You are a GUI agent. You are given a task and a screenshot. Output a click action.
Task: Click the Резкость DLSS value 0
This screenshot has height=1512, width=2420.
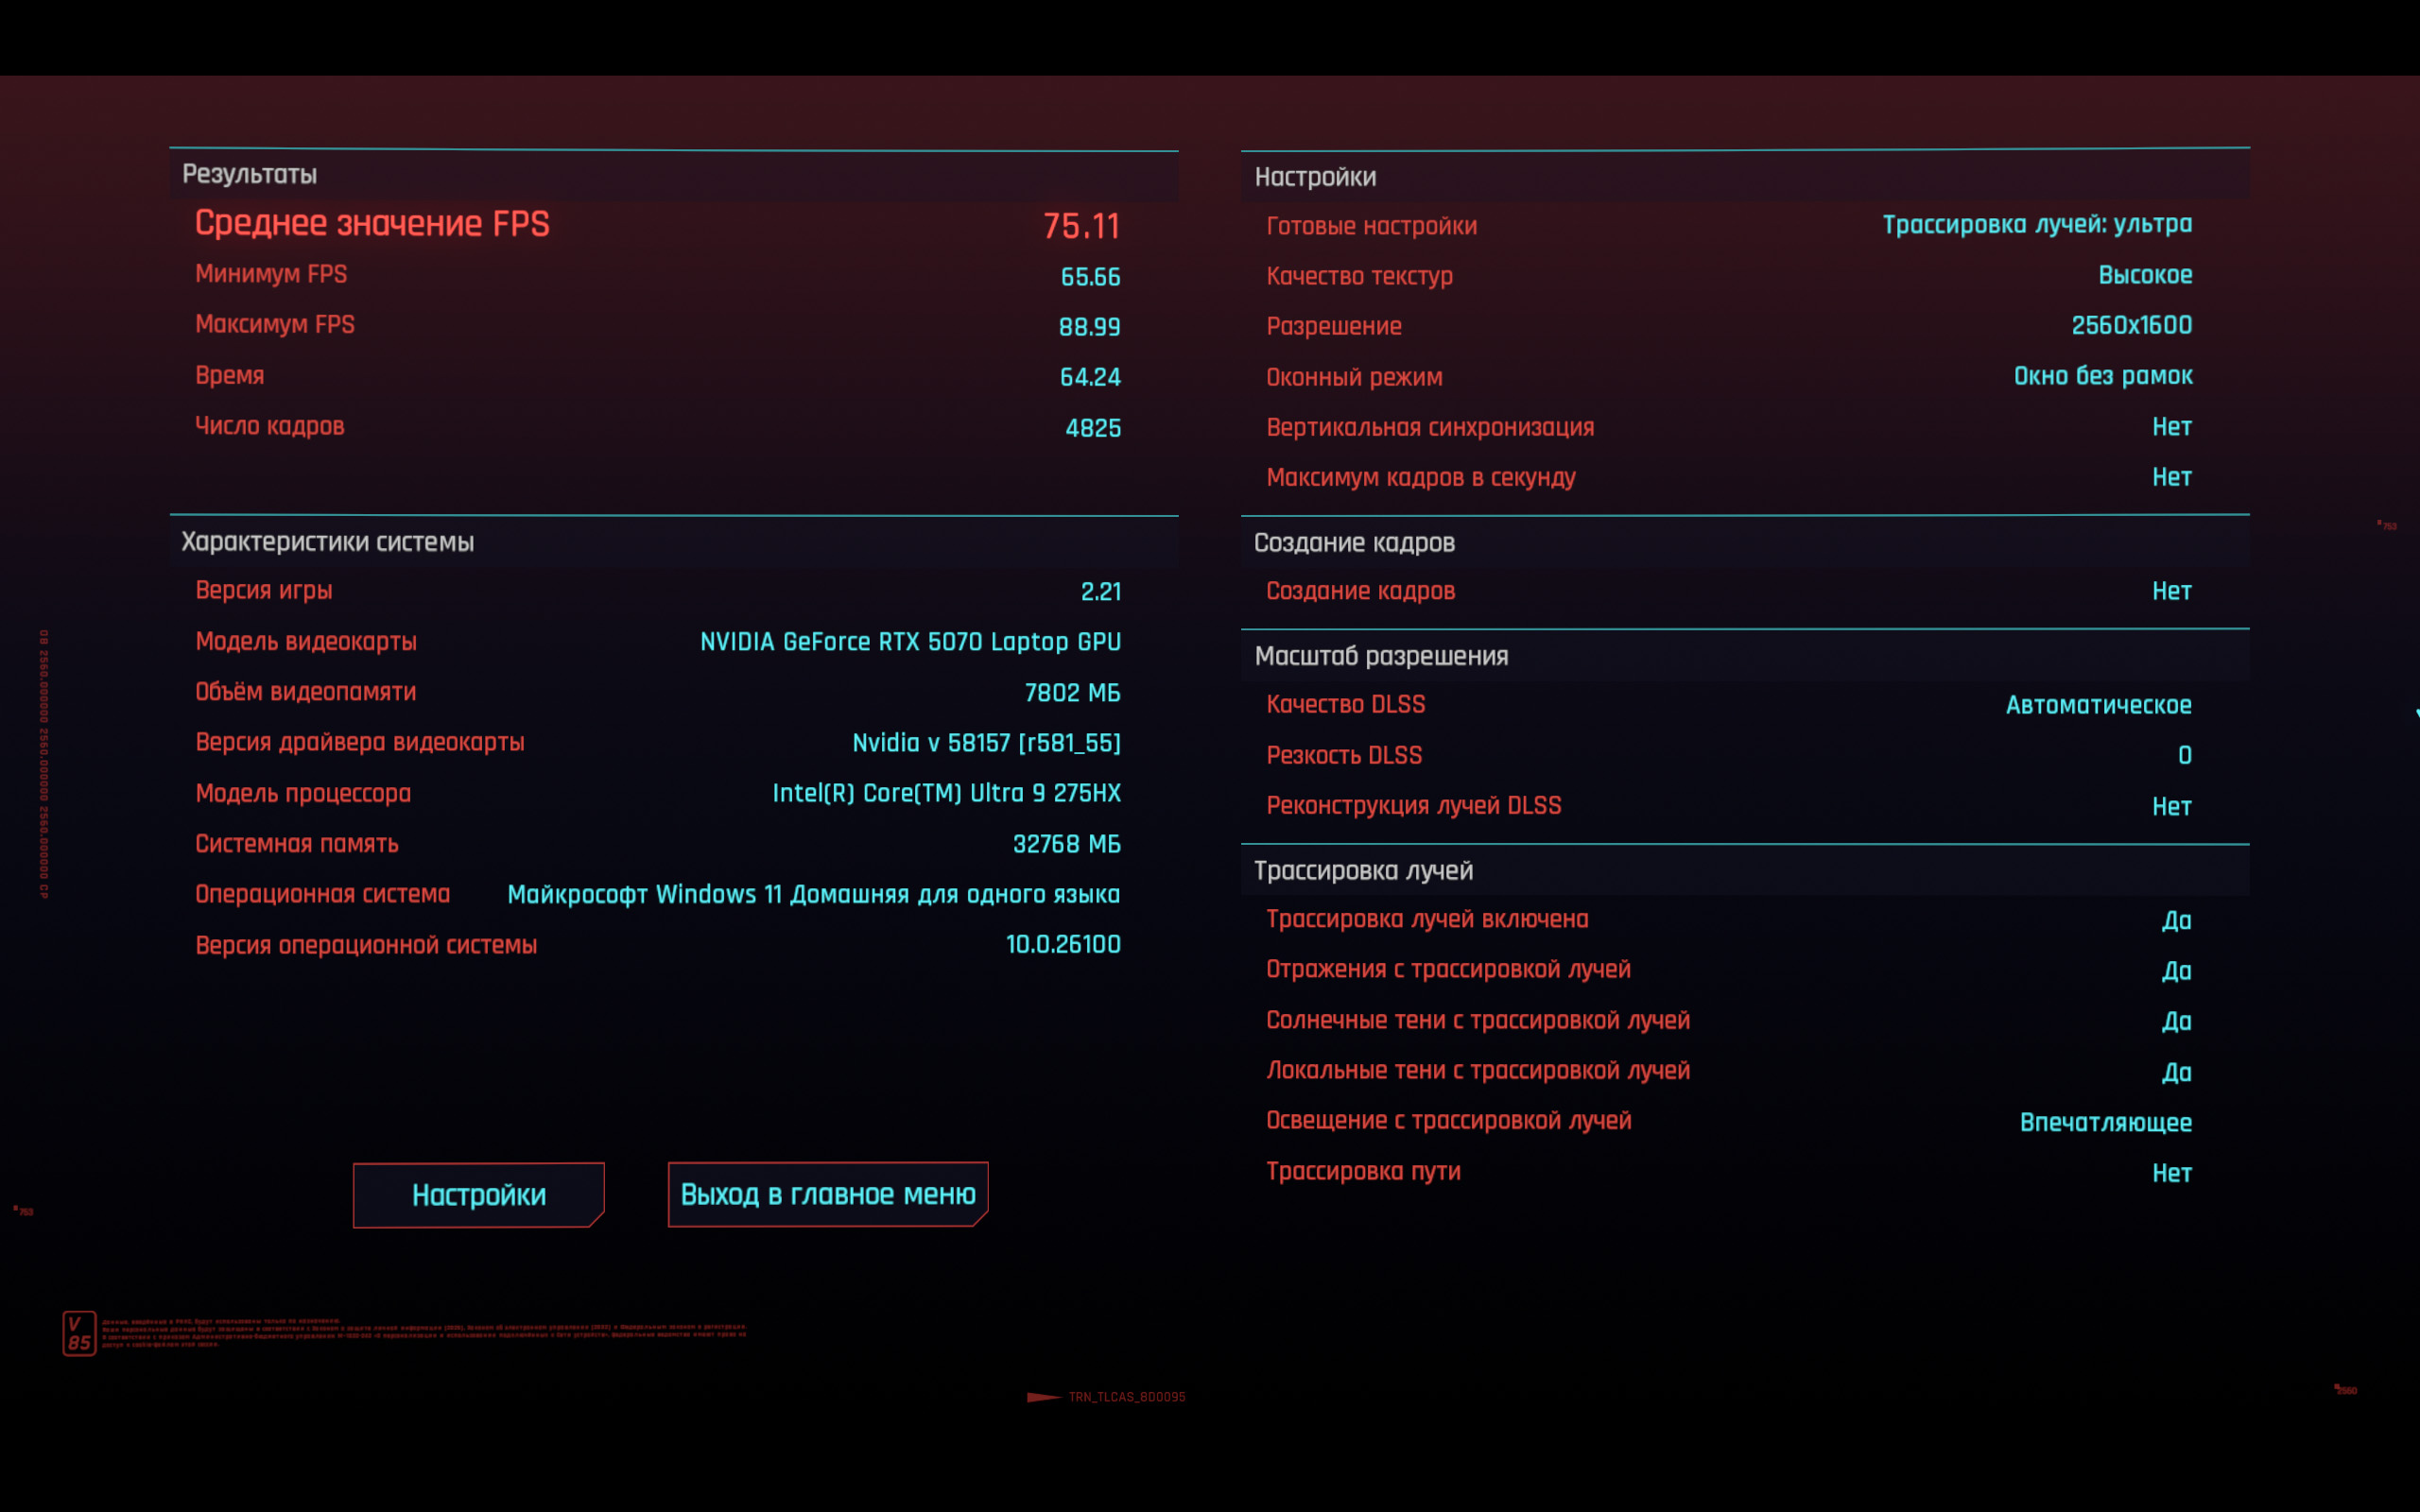pyautogui.click(x=2184, y=755)
